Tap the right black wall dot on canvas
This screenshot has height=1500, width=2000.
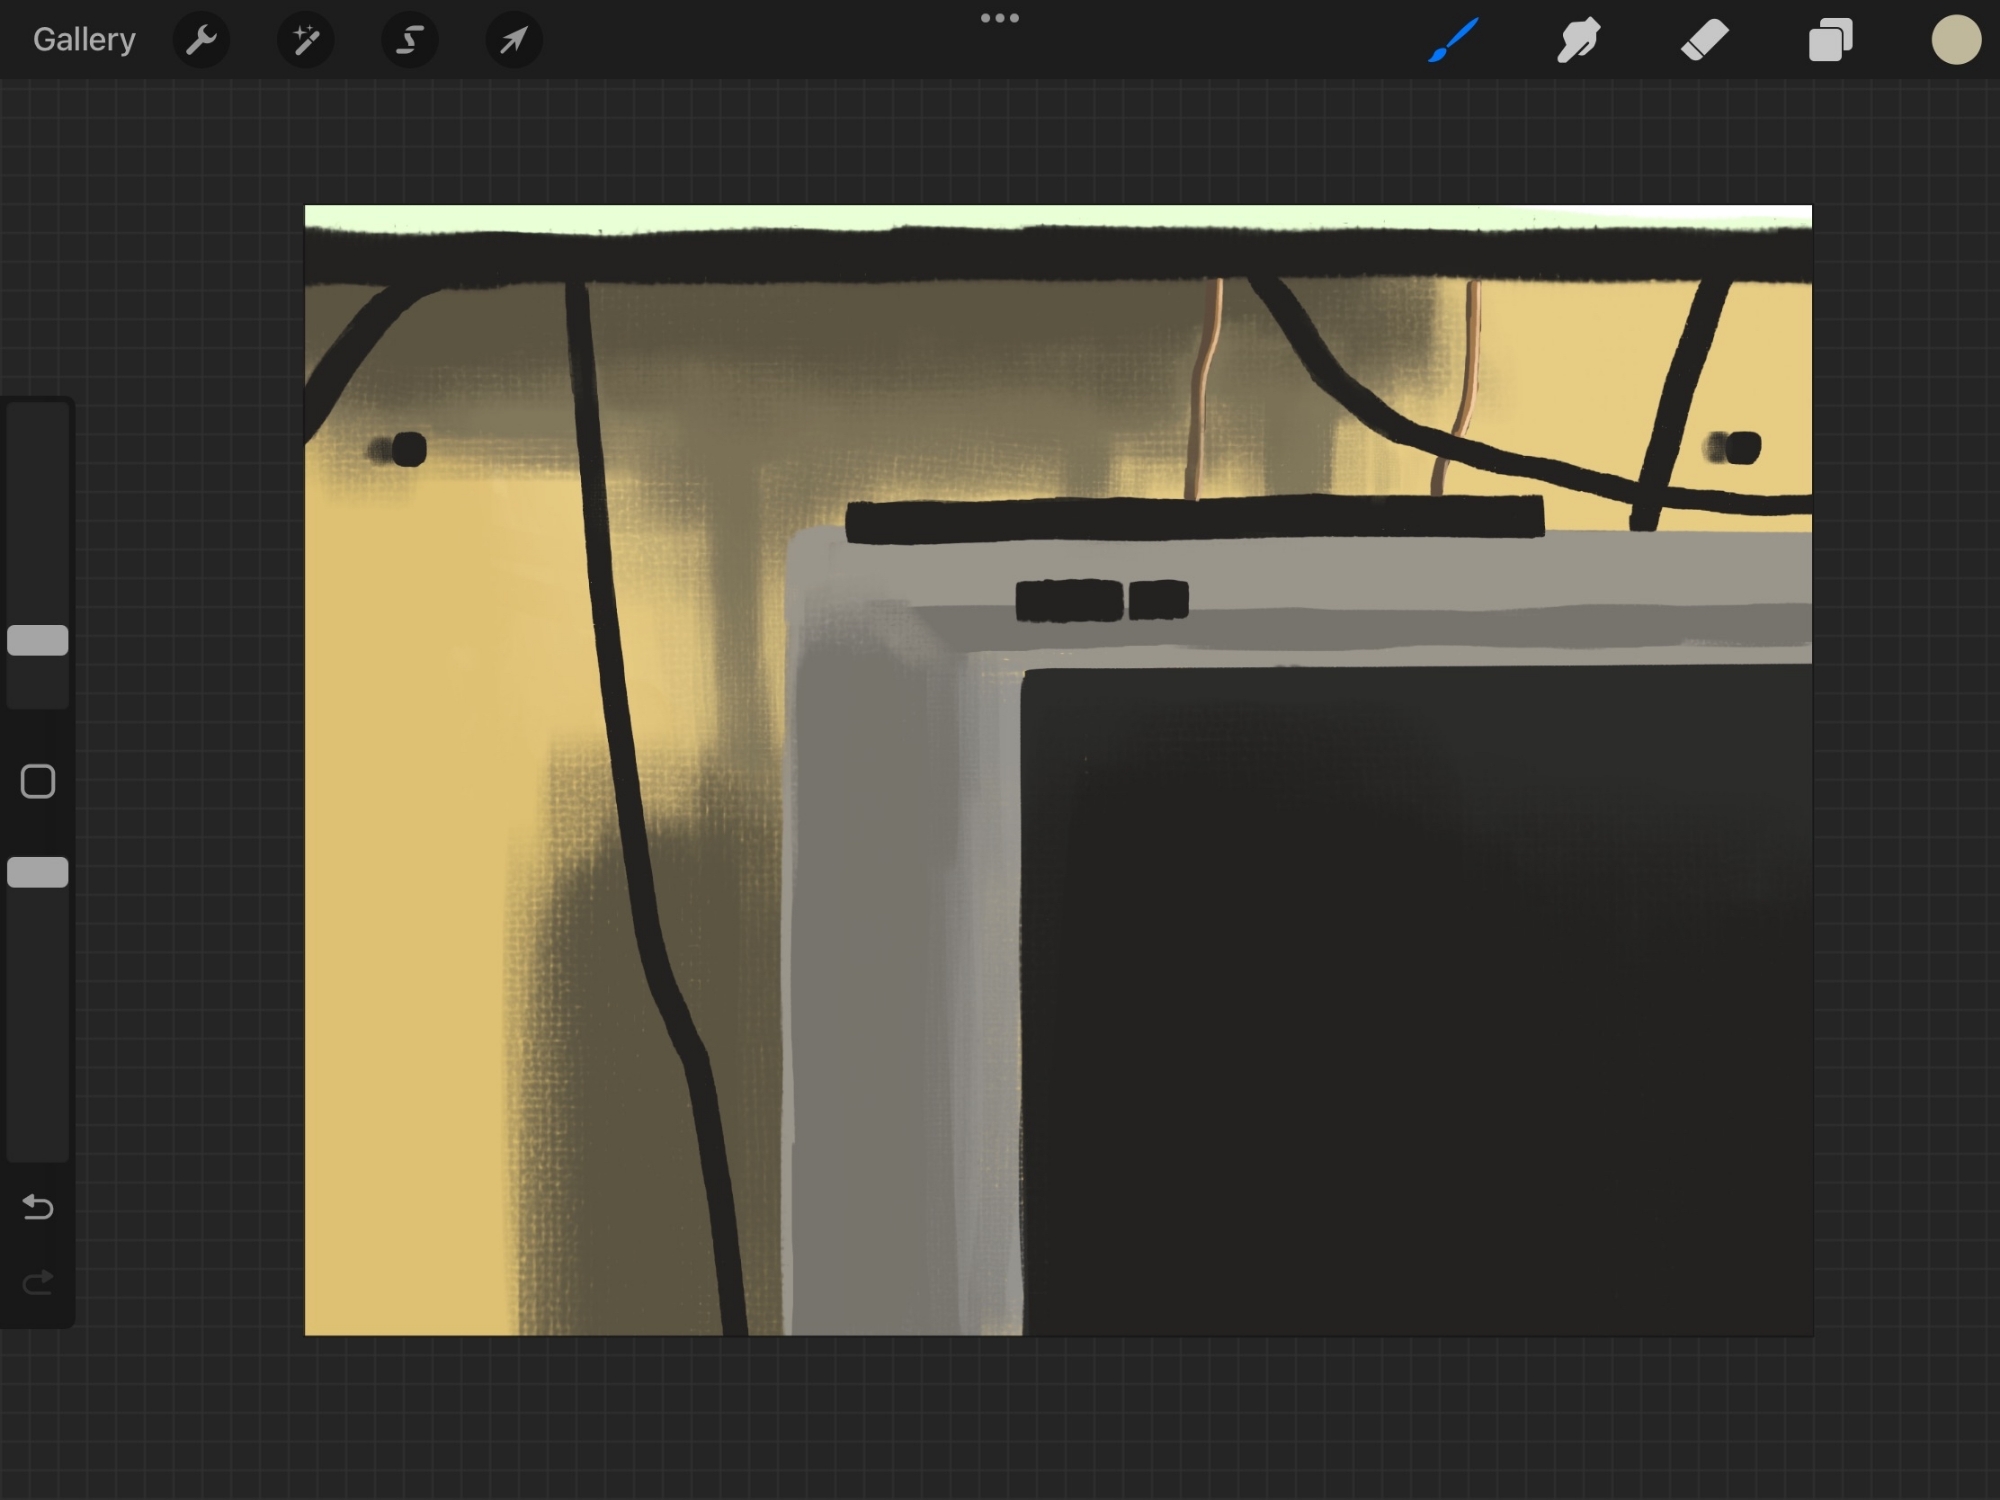[1742, 447]
